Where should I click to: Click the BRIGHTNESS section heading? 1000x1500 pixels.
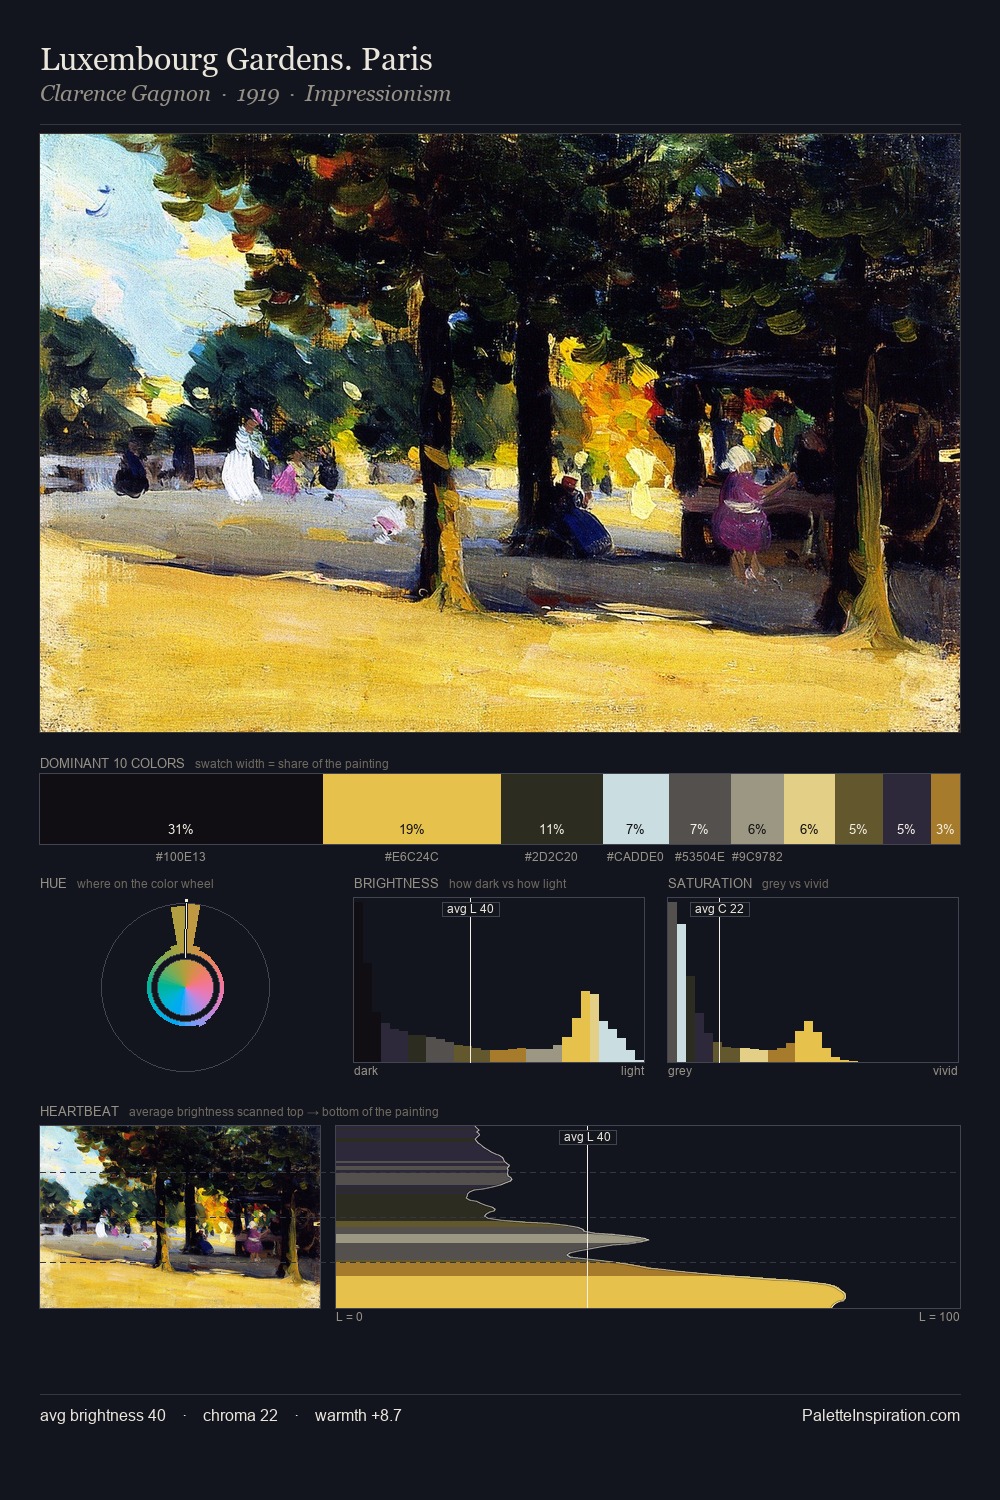396,883
